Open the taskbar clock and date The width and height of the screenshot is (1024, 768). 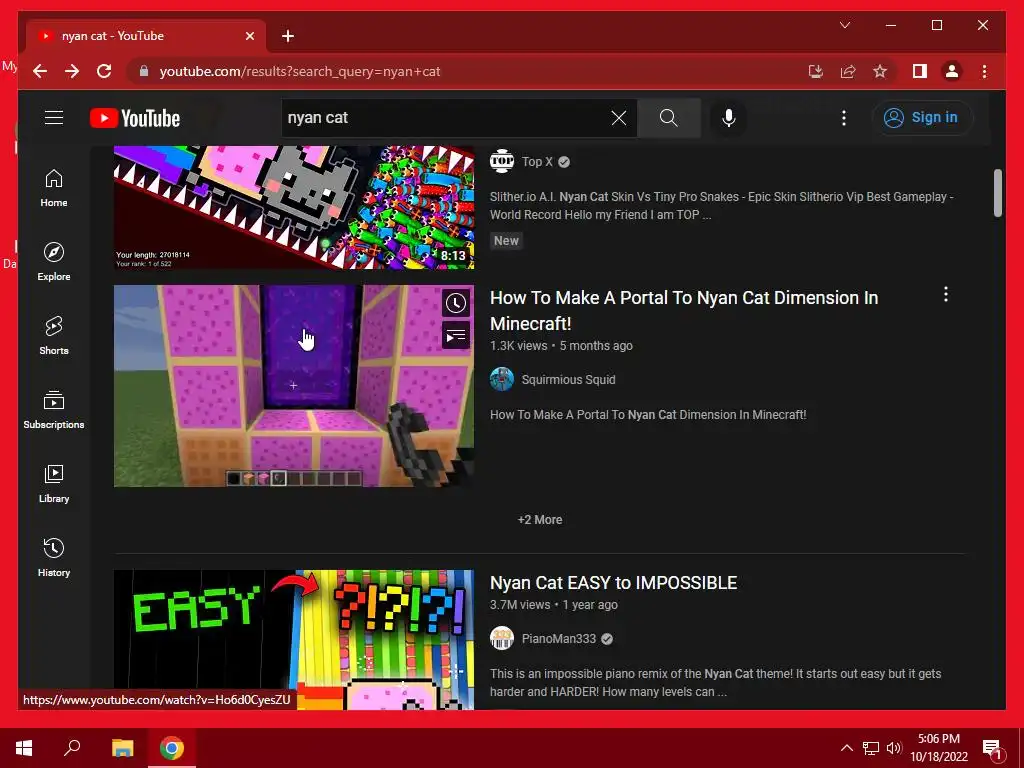click(939, 748)
